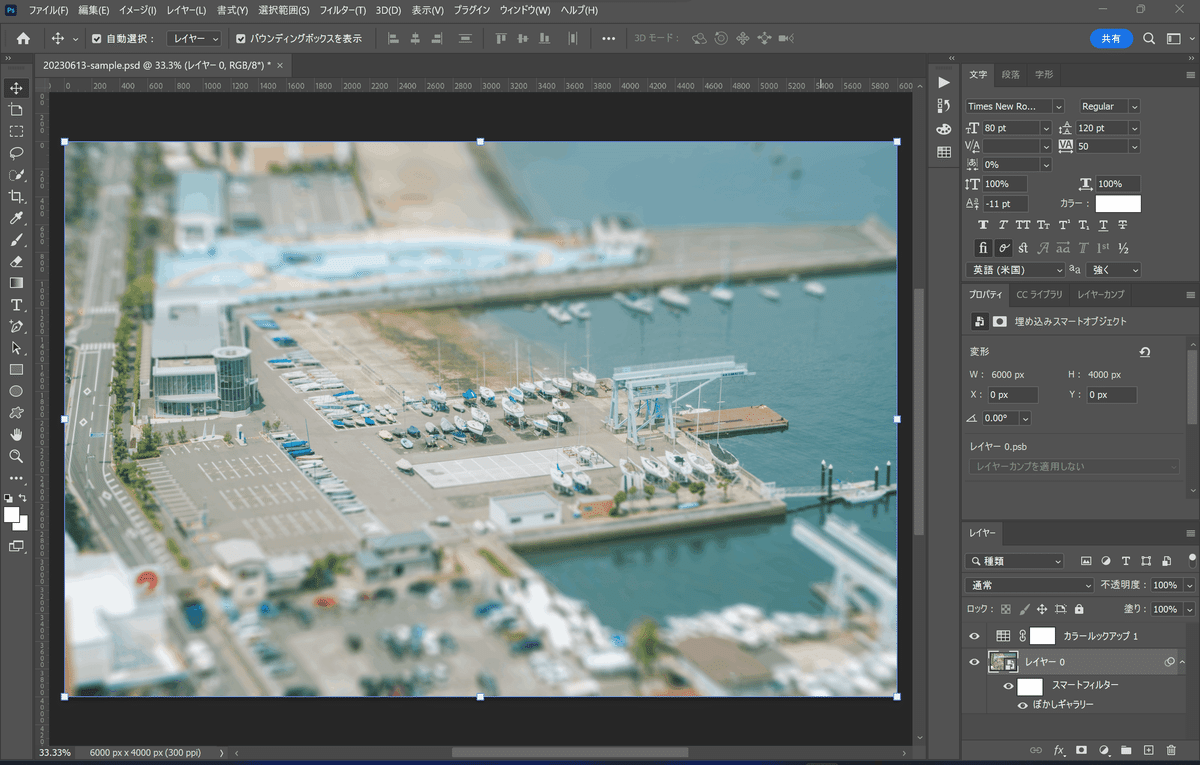This screenshot has width=1200, height=765.
Task: Select the Brush tool
Action: click(16, 240)
